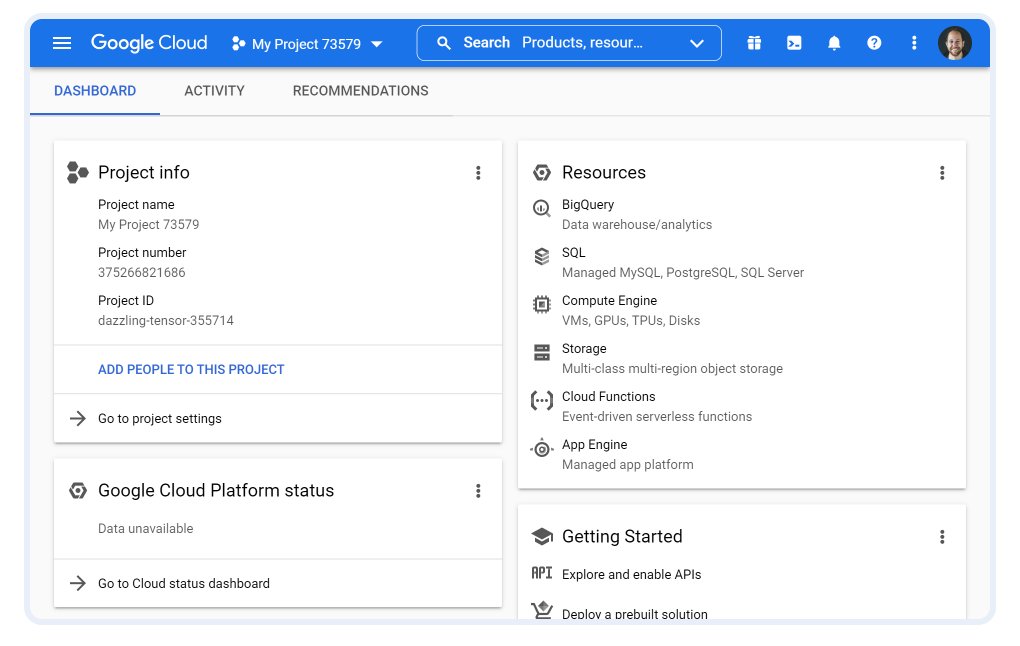Select project name value My Project 73579

coord(149,225)
